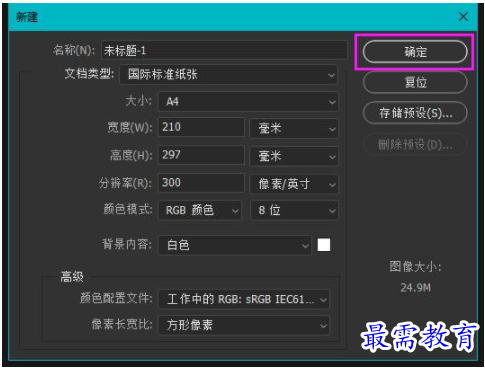Close the 新建 dialog window
This screenshot has width=485, height=368.
[x=463, y=16]
